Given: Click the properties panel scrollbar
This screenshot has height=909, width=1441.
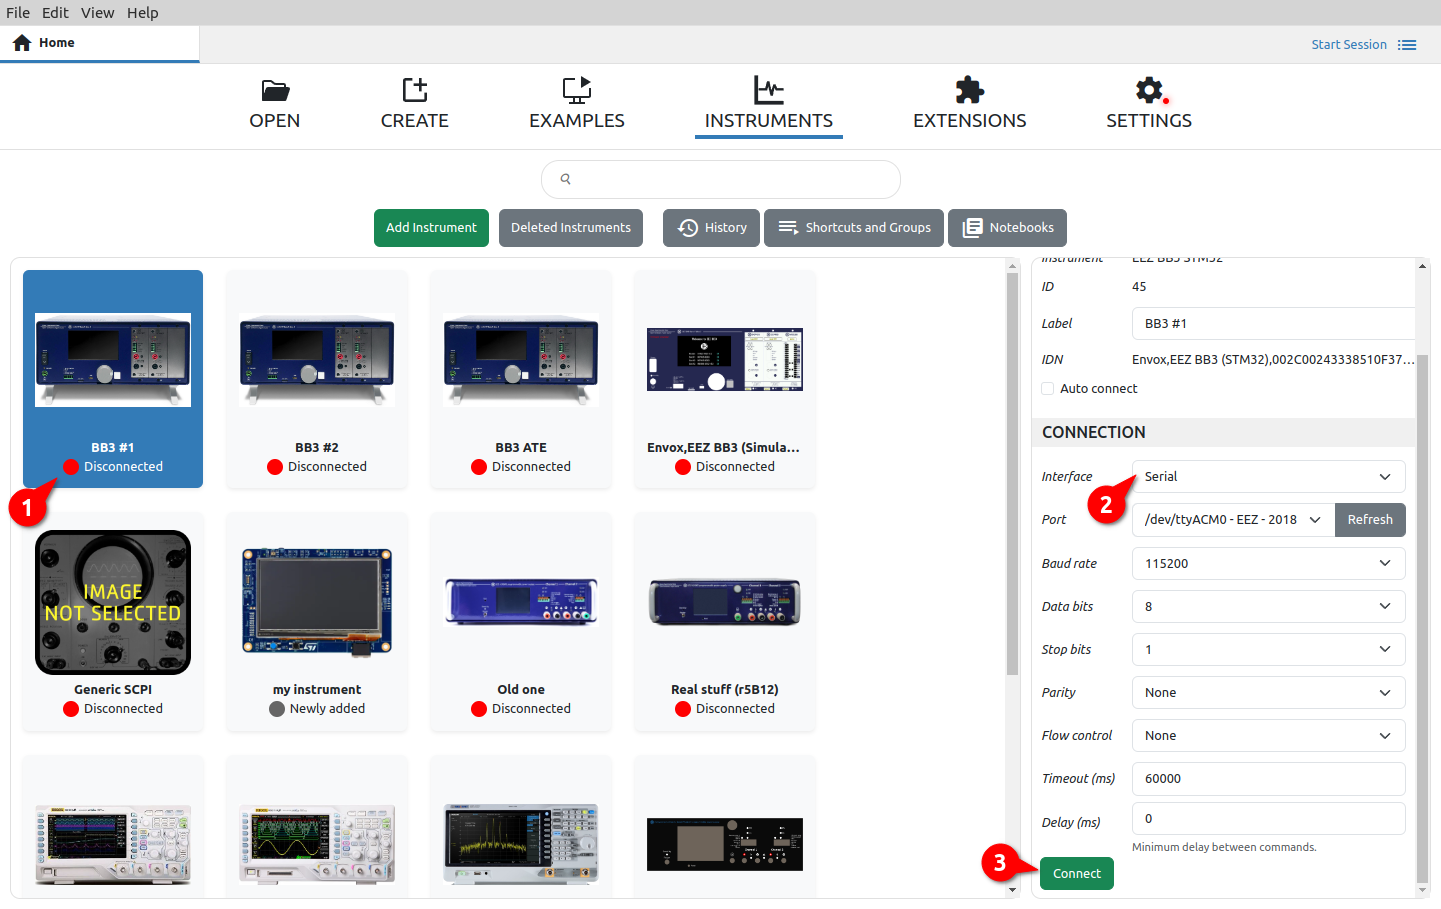Looking at the screenshot, I should click(x=1422, y=620).
